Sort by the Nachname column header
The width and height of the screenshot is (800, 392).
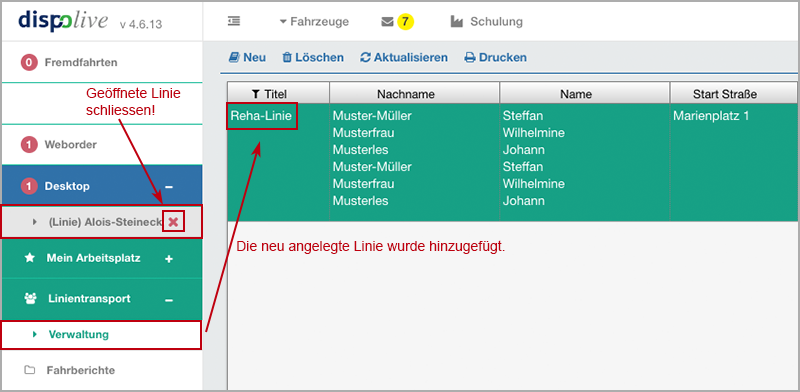coord(414,94)
